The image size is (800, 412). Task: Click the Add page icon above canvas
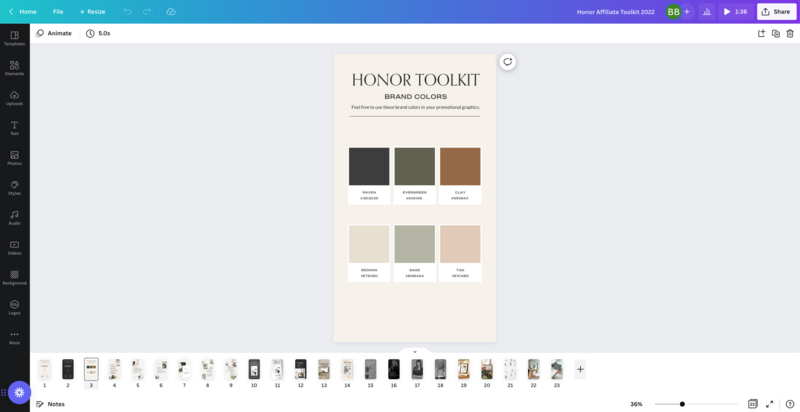761,33
